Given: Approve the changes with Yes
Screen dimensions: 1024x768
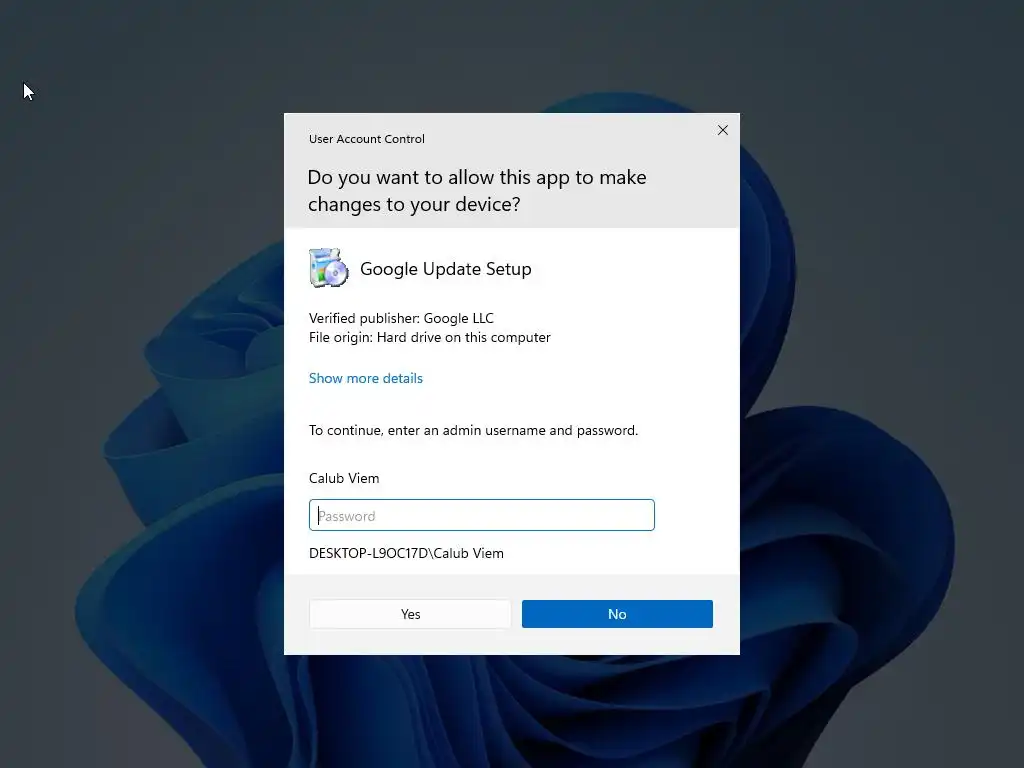Looking at the screenshot, I should [x=410, y=614].
